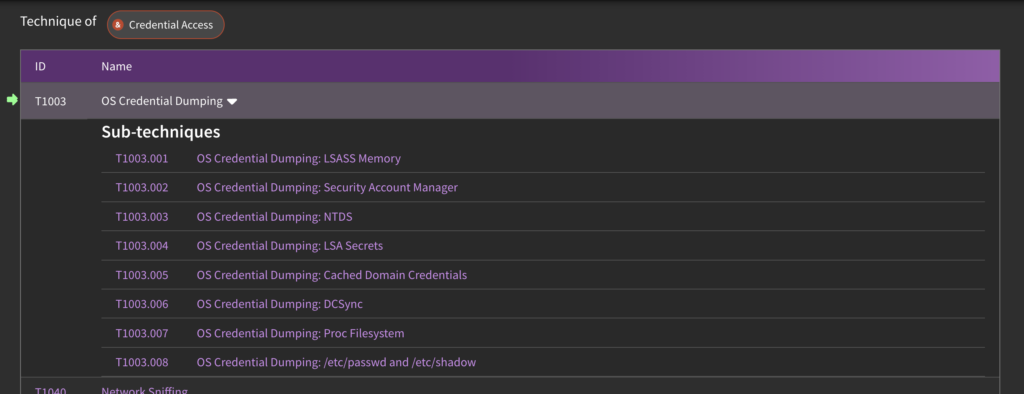Open sub-technique ID T1003.005

tap(142, 275)
